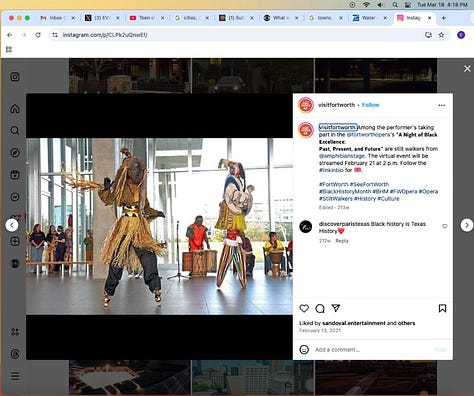Follow visitfortworth account
Image resolution: width=474 pixels, height=396 pixels.
(x=370, y=105)
